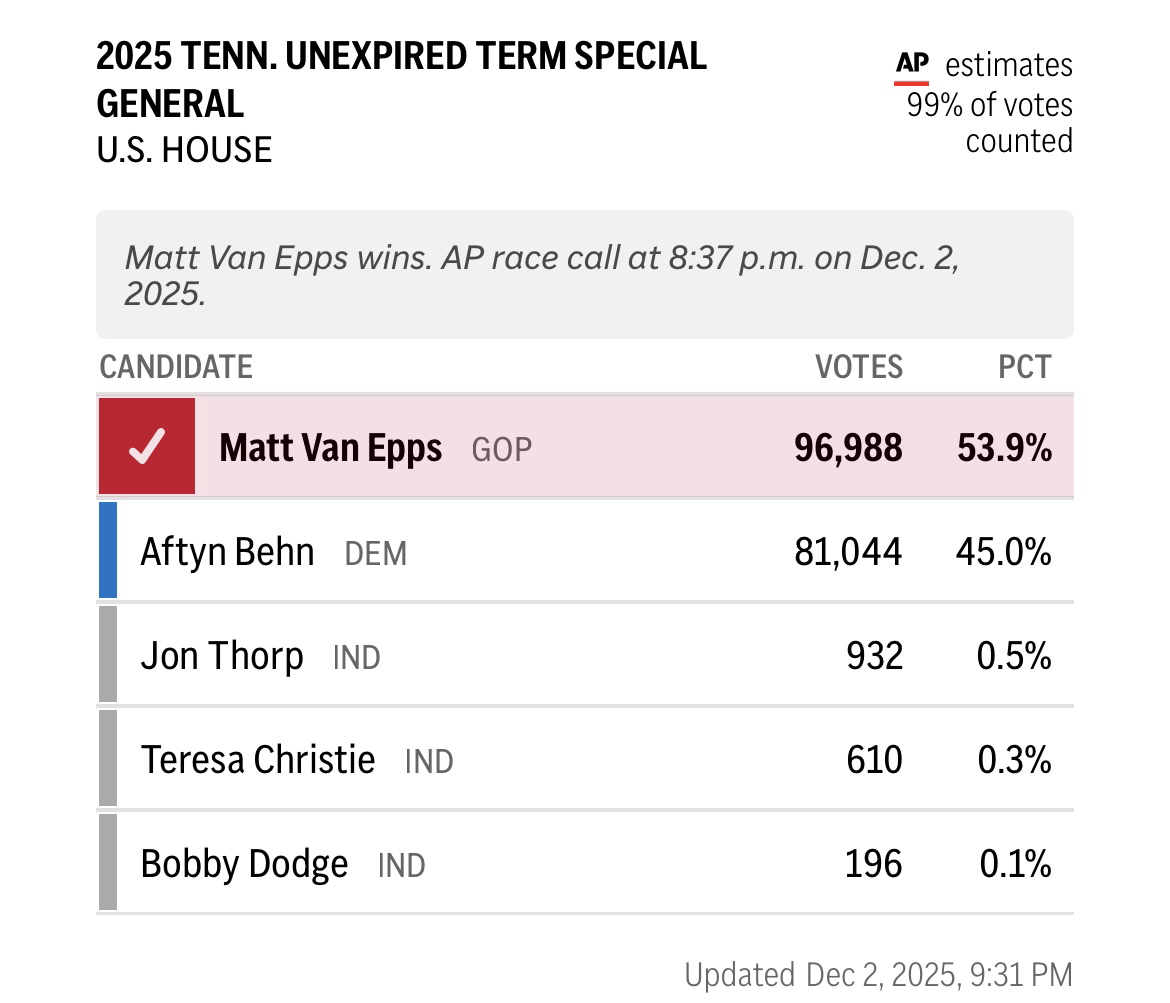Click the AP logo icon
Screen dimensions: 1170x1003
point(911,66)
